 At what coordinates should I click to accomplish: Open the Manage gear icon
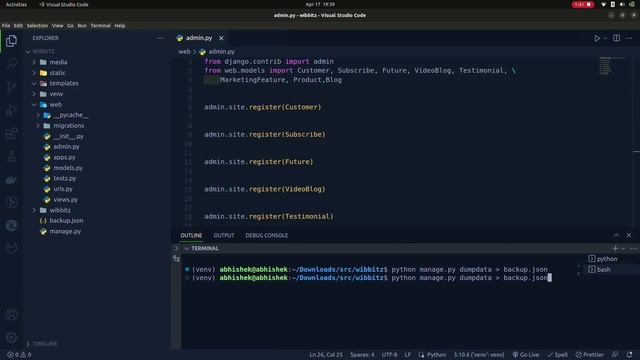click(11, 338)
